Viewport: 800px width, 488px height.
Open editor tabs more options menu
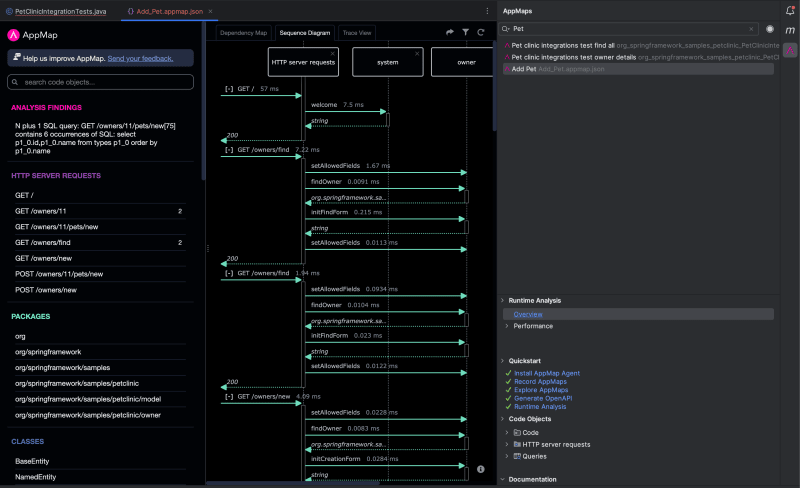click(487, 11)
